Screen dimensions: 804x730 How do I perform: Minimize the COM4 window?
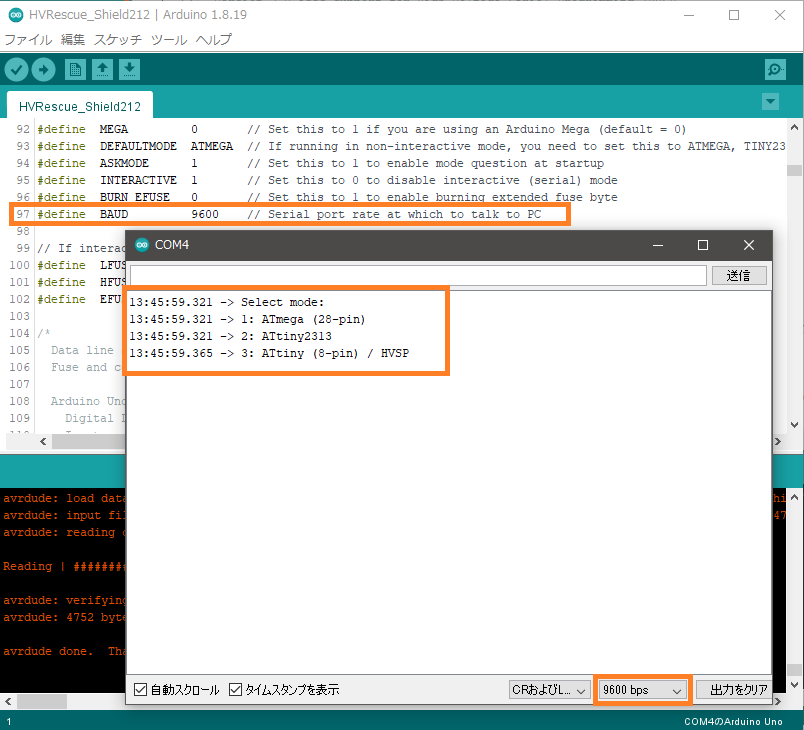pos(658,245)
